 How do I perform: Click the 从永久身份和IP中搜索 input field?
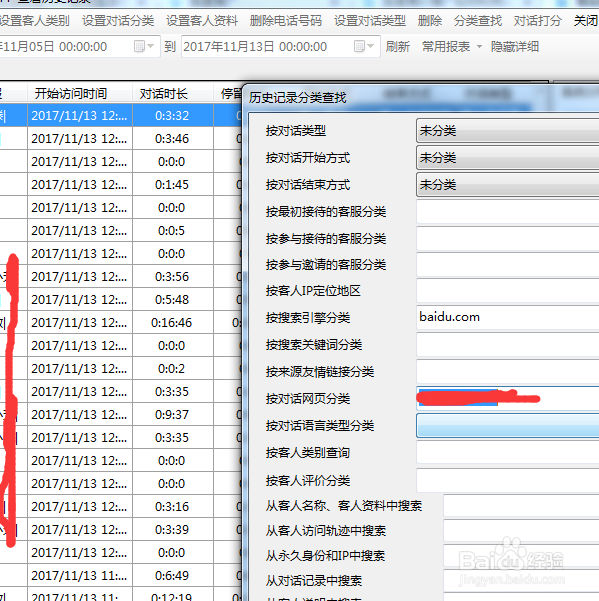click(x=521, y=555)
